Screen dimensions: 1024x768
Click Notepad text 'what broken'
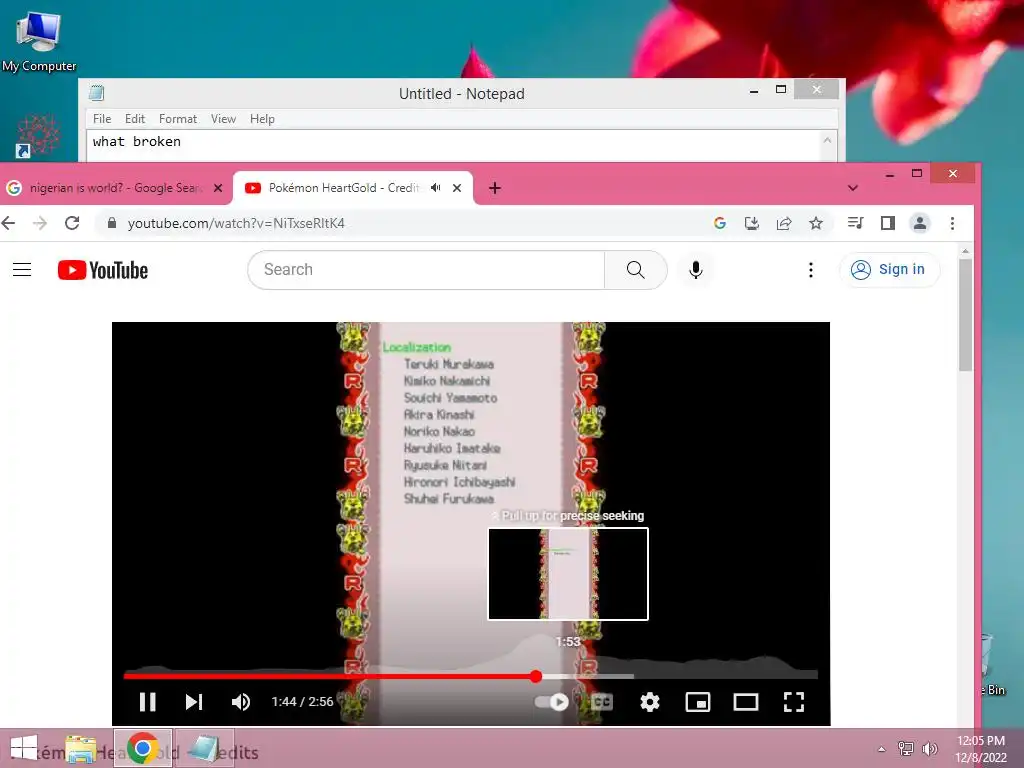(x=136, y=142)
